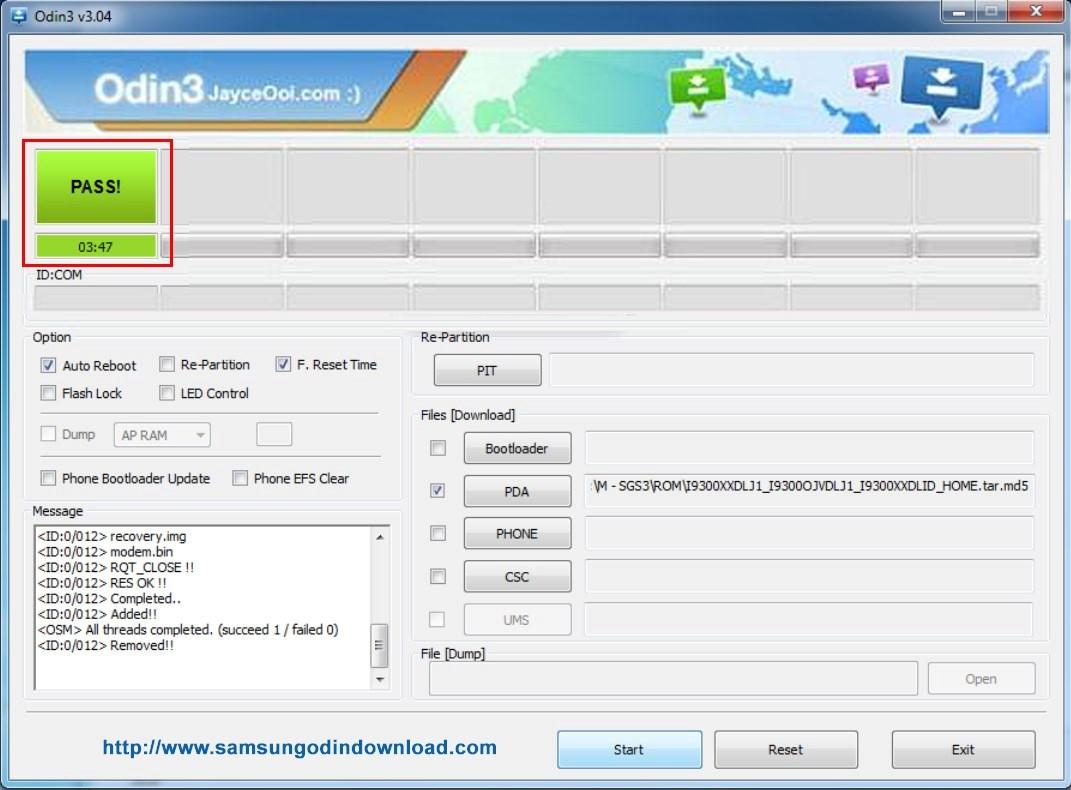Select the 'Removed!!' log line
Viewport: 1071px width, 790px height.
point(106,645)
